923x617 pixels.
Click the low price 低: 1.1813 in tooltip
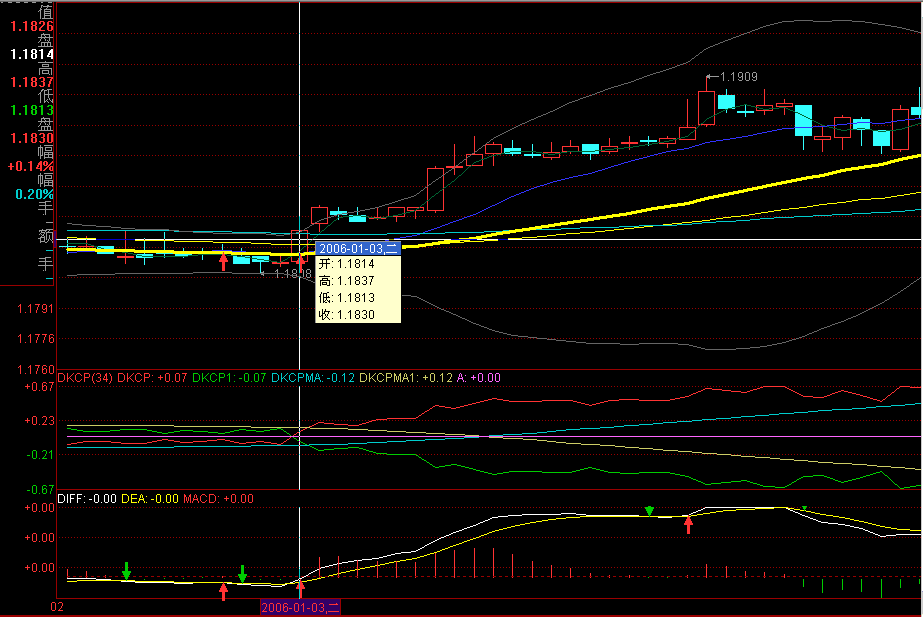[x=346, y=298]
